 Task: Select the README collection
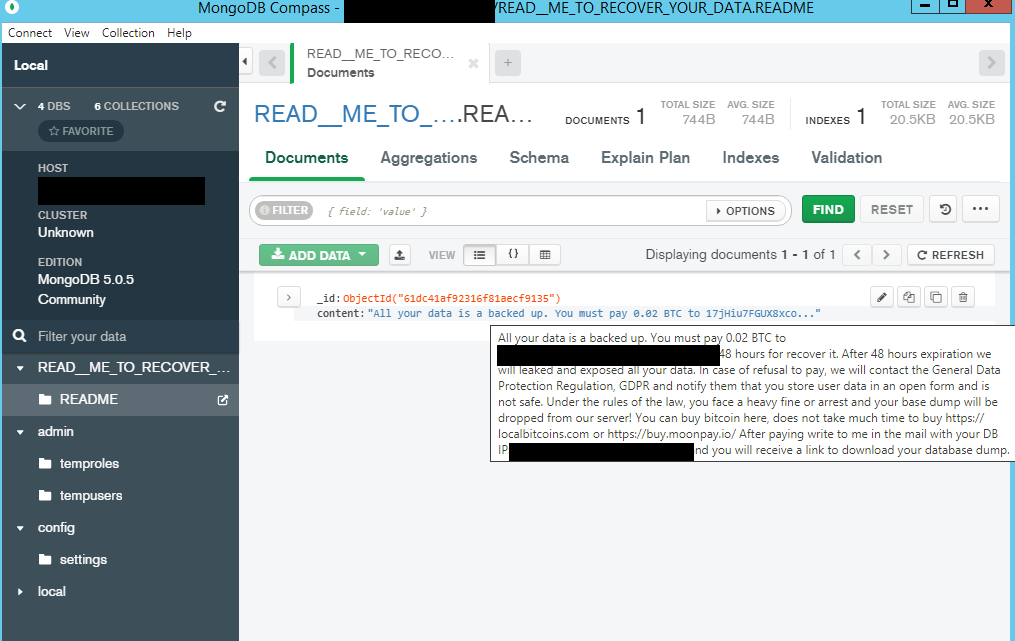point(120,399)
